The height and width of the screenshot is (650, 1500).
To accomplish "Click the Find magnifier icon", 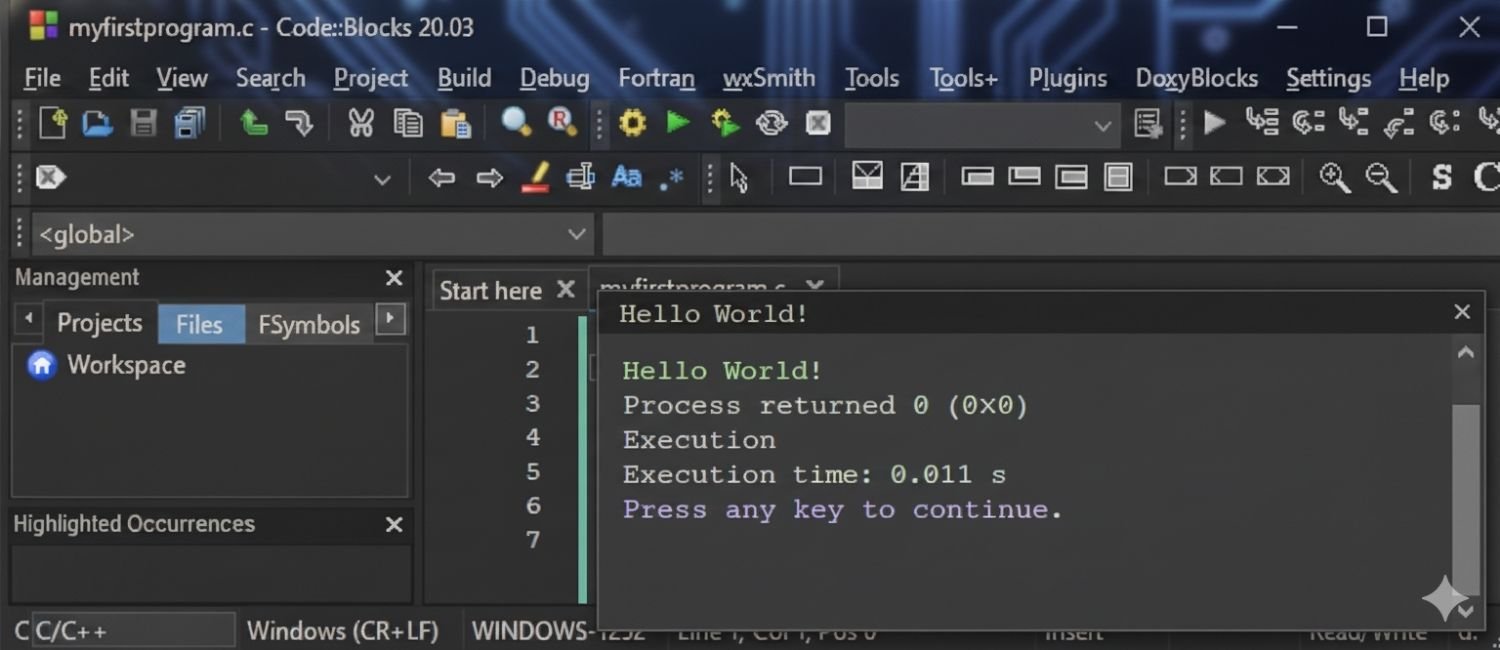I will tap(516, 123).
